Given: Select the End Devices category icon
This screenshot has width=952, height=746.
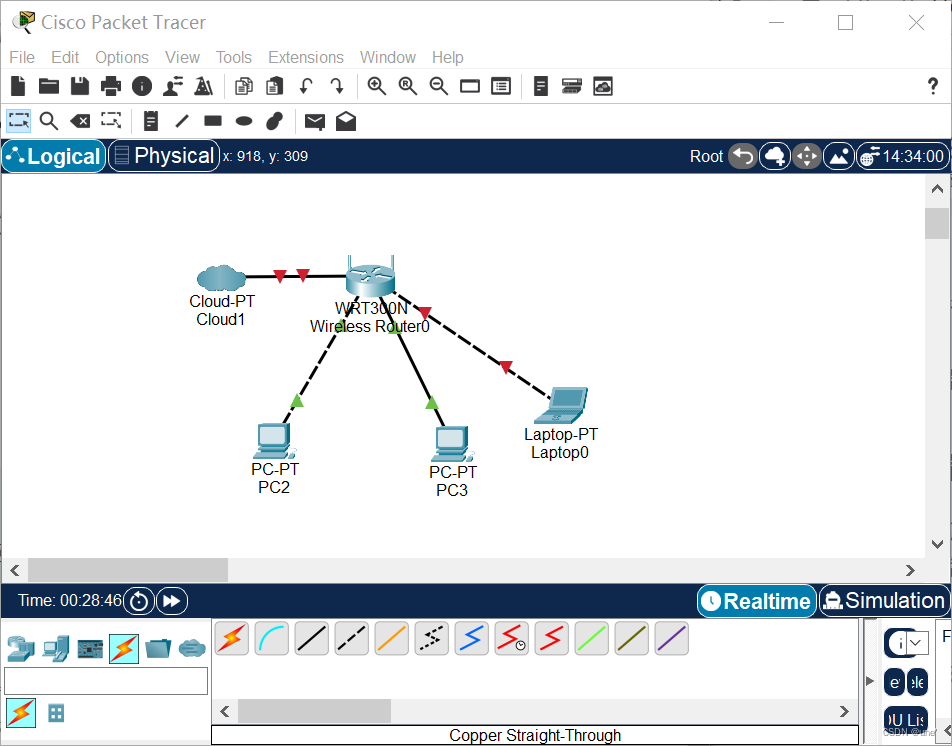Looking at the screenshot, I should click(x=55, y=648).
